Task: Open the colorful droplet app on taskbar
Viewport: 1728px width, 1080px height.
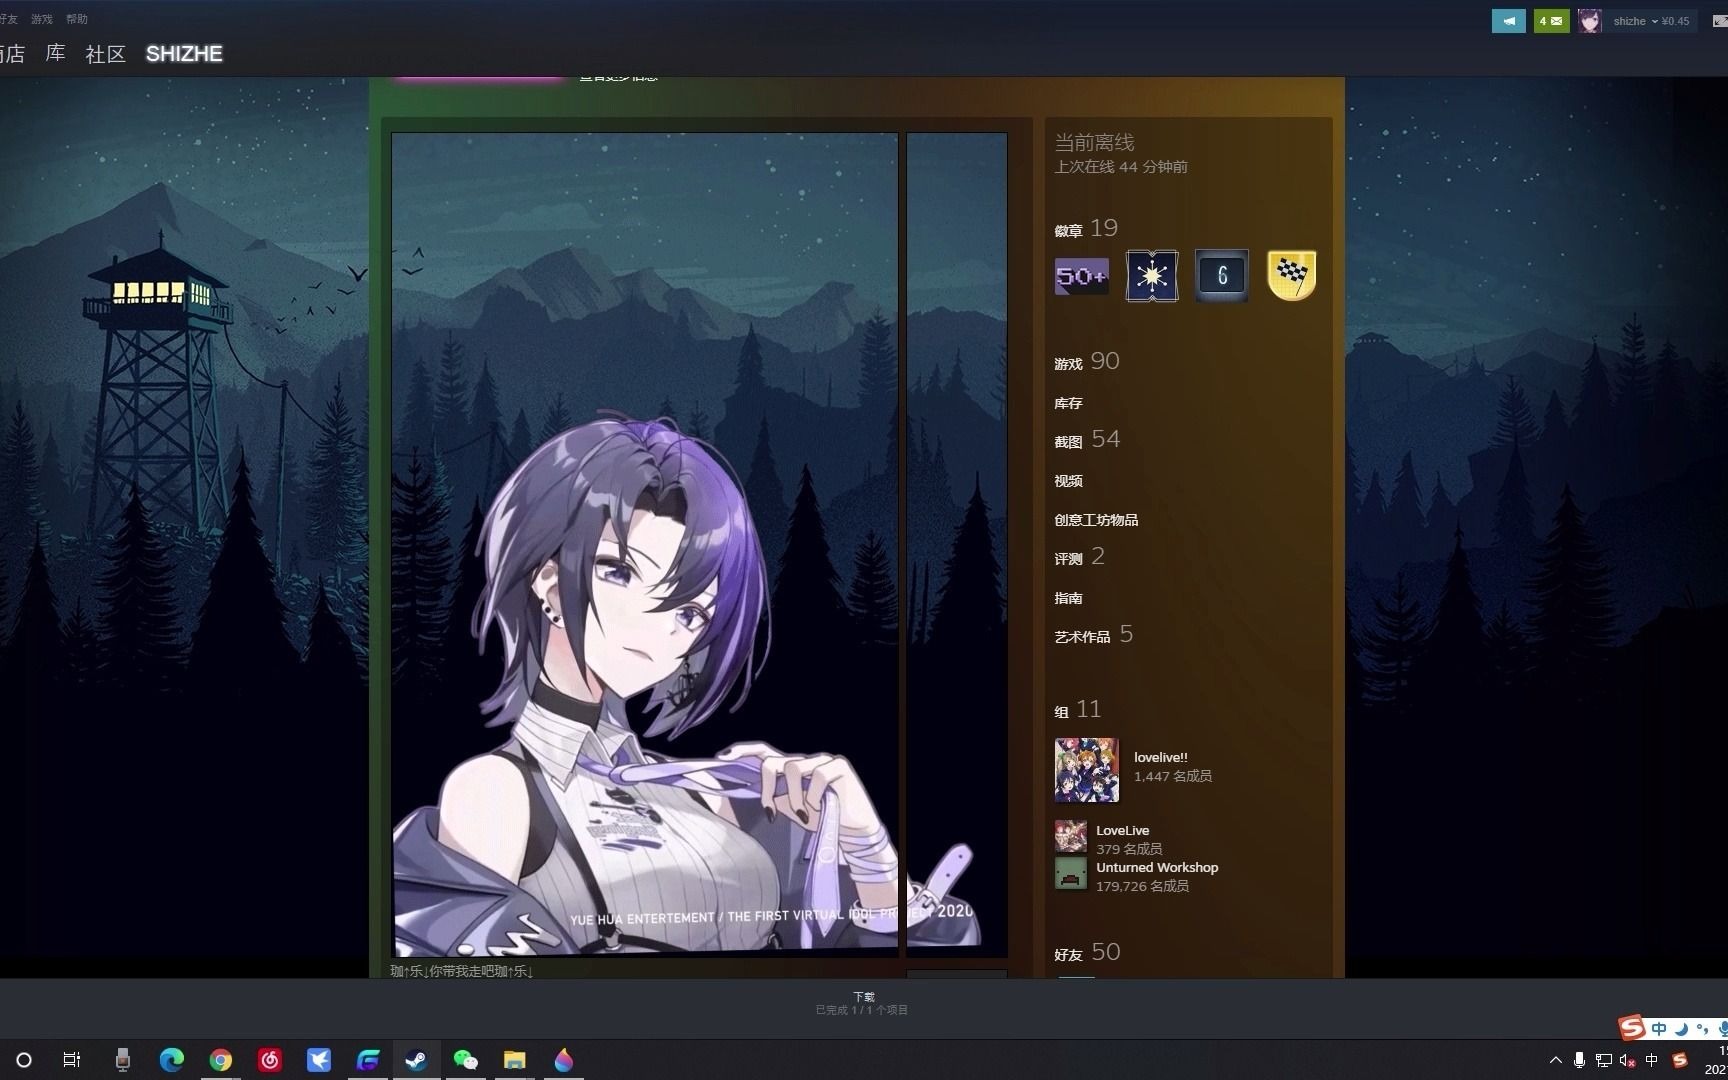Action: (564, 1060)
